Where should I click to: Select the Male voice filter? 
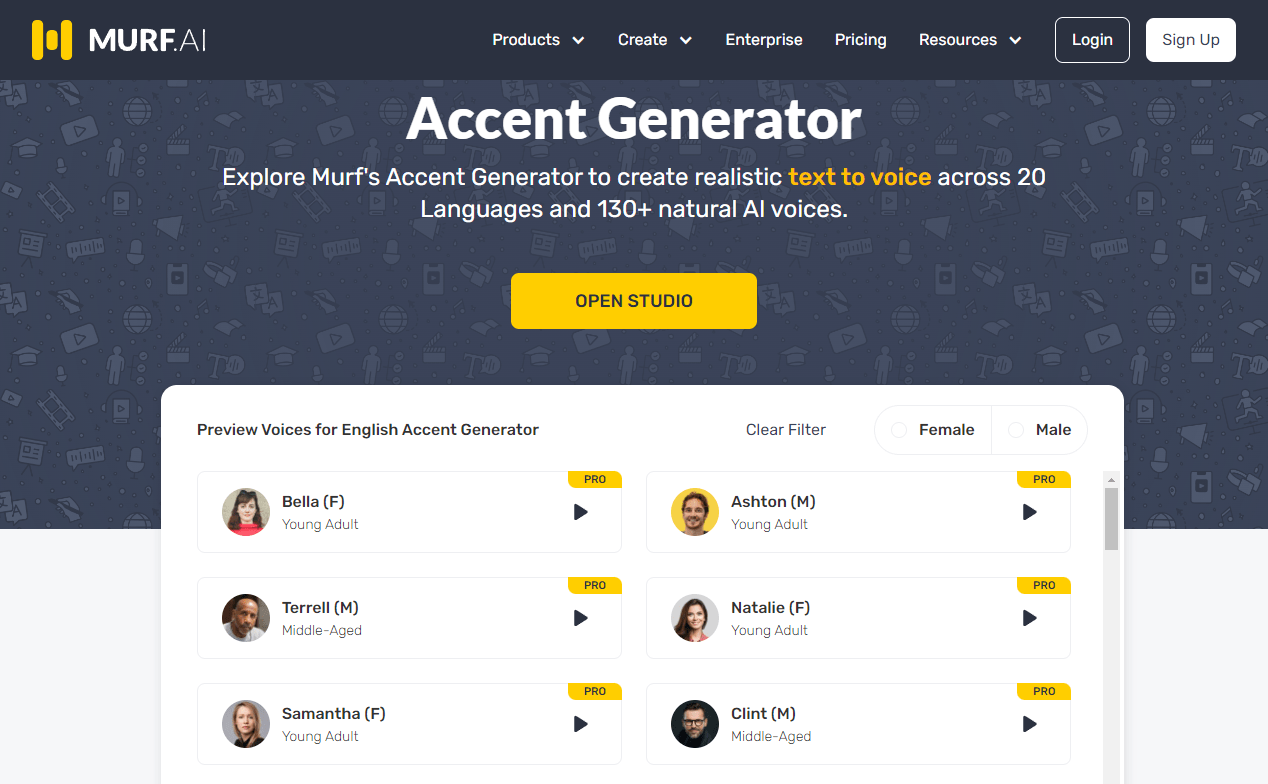(1039, 429)
